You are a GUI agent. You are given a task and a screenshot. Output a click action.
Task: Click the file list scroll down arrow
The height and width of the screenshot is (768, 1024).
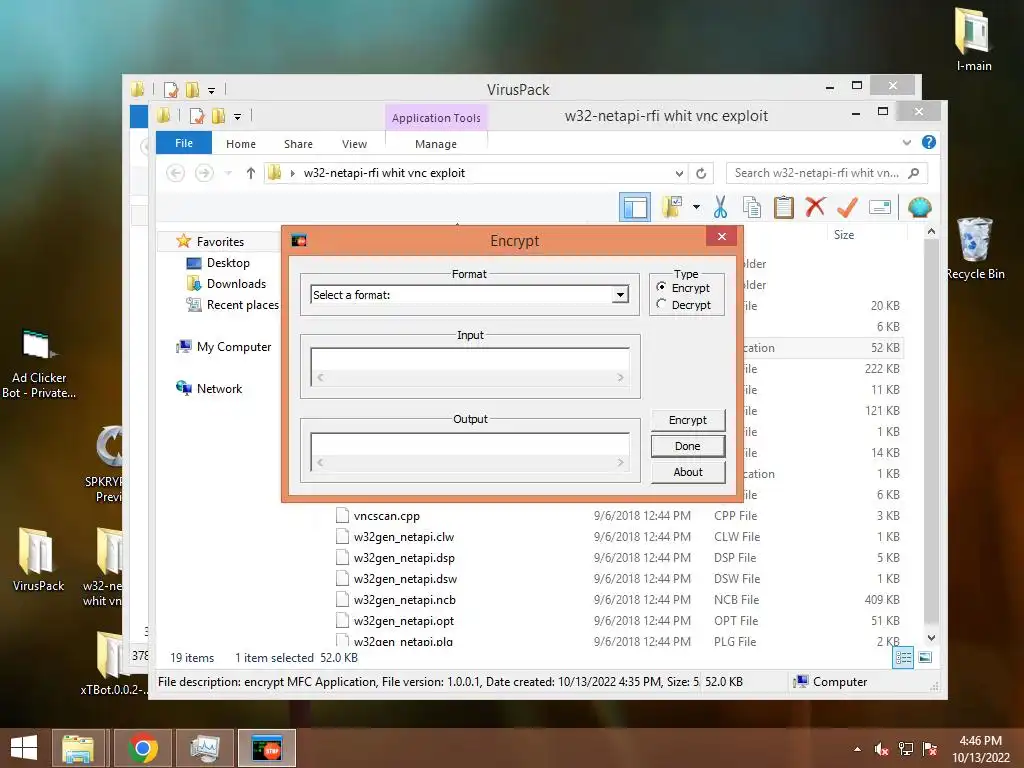931,637
